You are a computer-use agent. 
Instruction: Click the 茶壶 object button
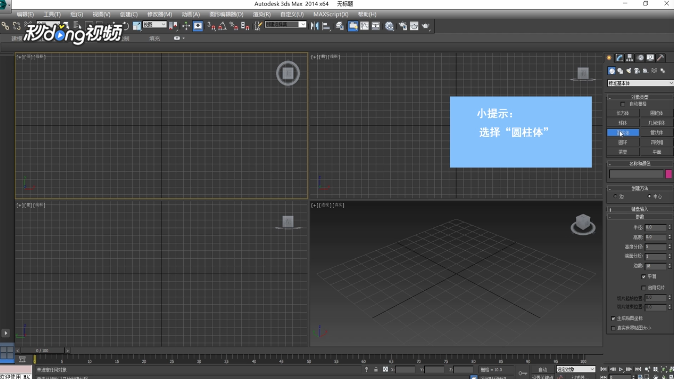click(623, 152)
